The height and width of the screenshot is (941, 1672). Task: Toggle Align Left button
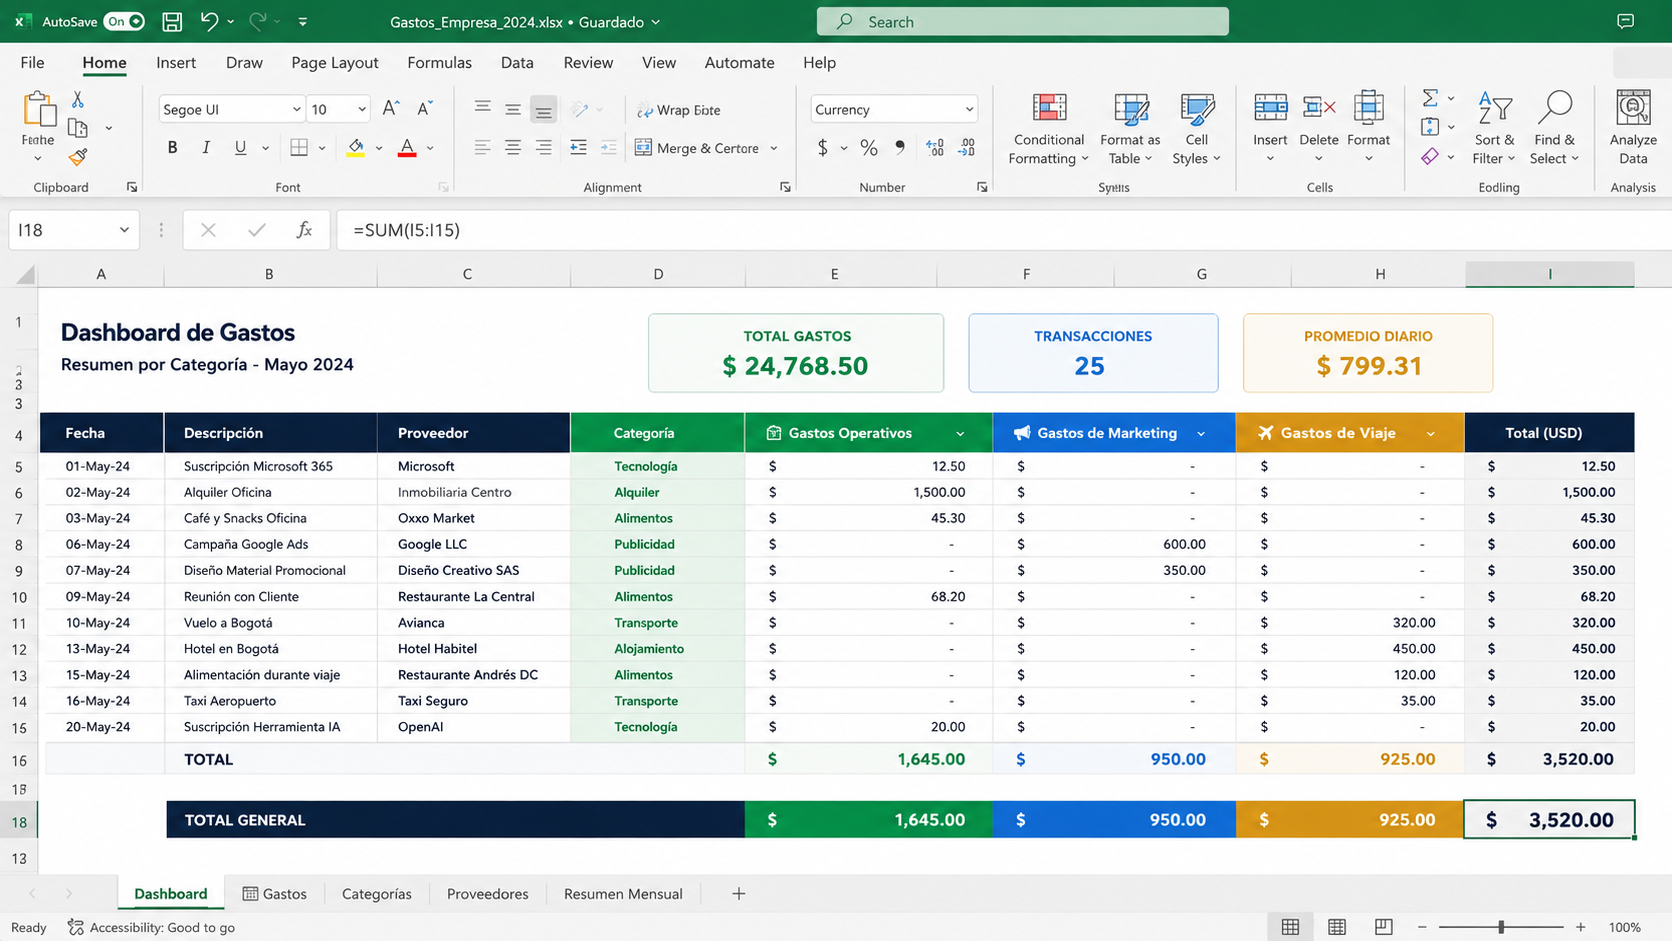pyautogui.click(x=482, y=148)
